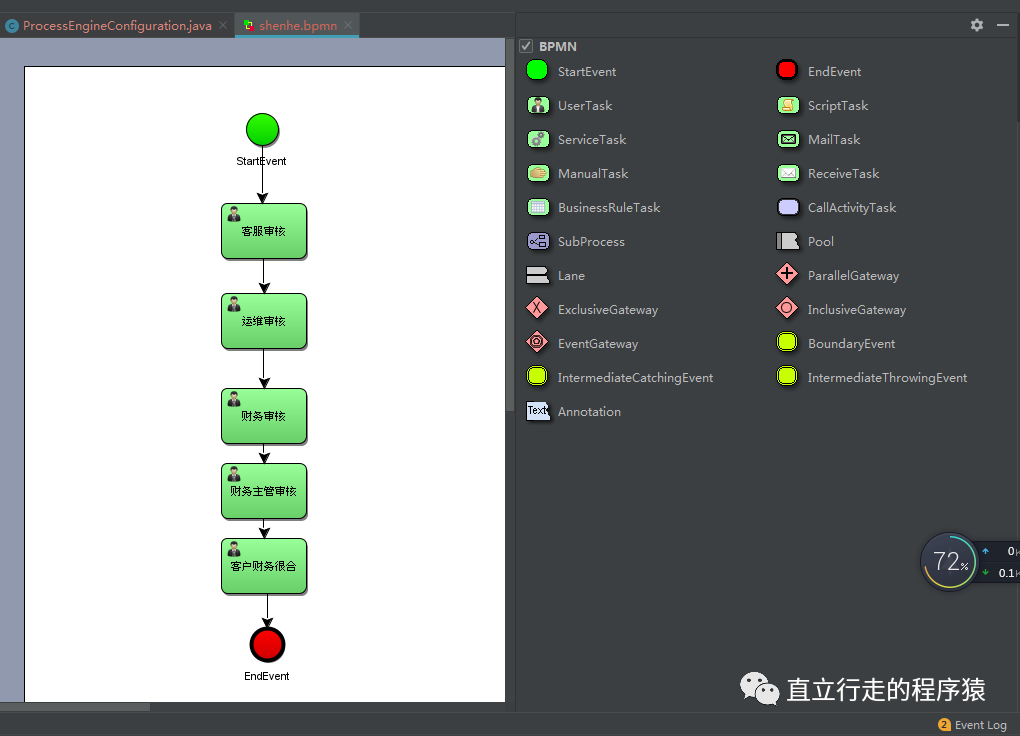Select the Annotation tool icon

pyautogui.click(x=537, y=411)
